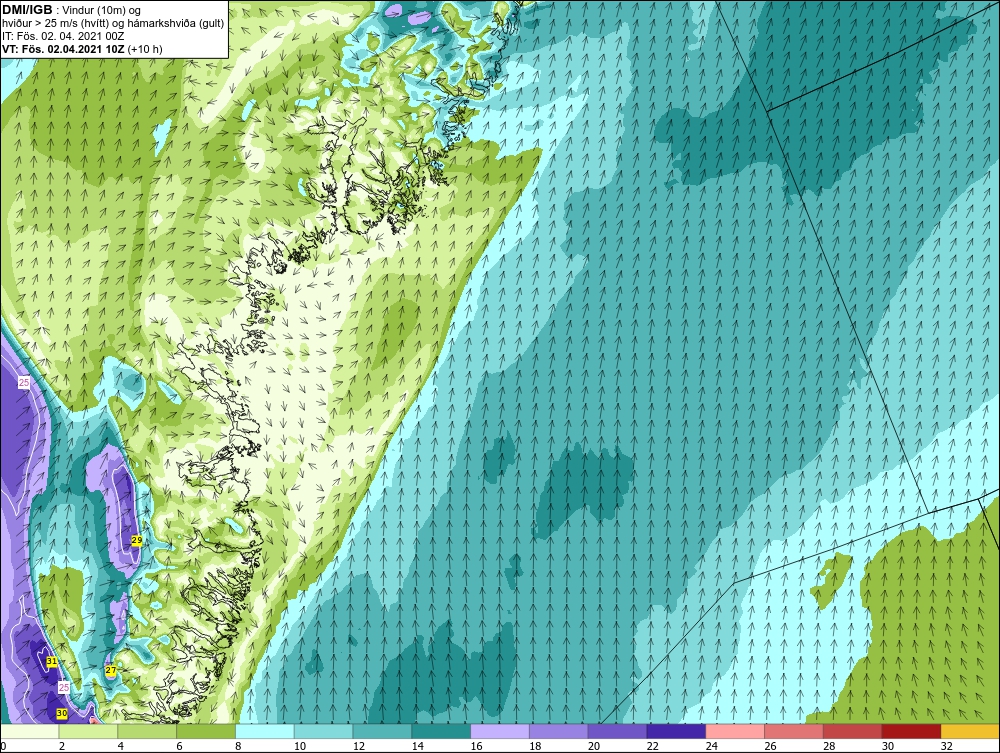Select the 18–20 m/s purple legend swatch
The width and height of the screenshot is (1000, 753).
click(559, 731)
